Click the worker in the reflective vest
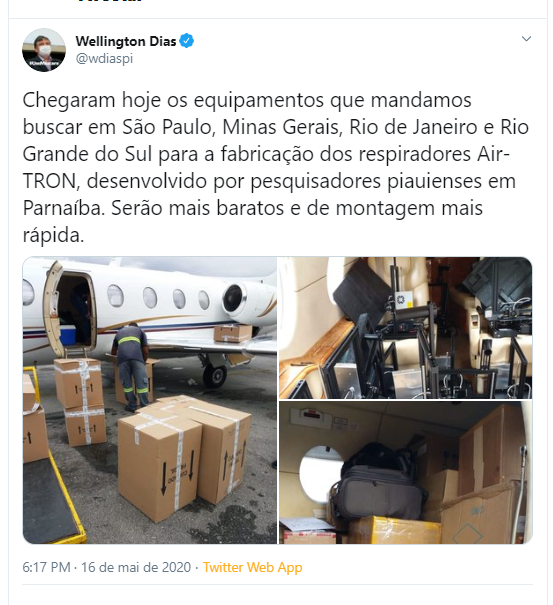553x605 pixels. coord(131,367)
